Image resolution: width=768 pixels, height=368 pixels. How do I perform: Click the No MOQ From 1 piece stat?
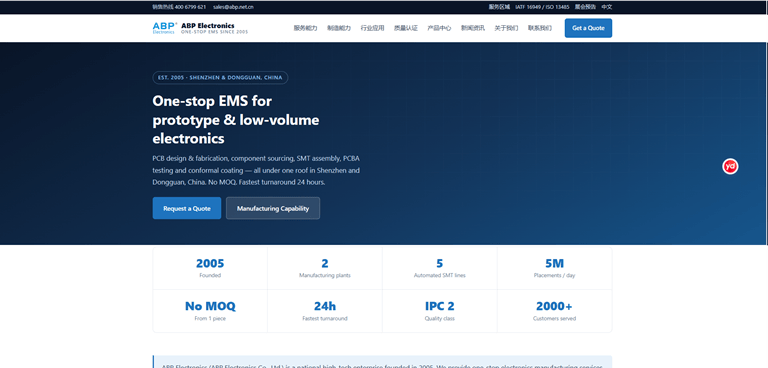[x=210, y=311]
